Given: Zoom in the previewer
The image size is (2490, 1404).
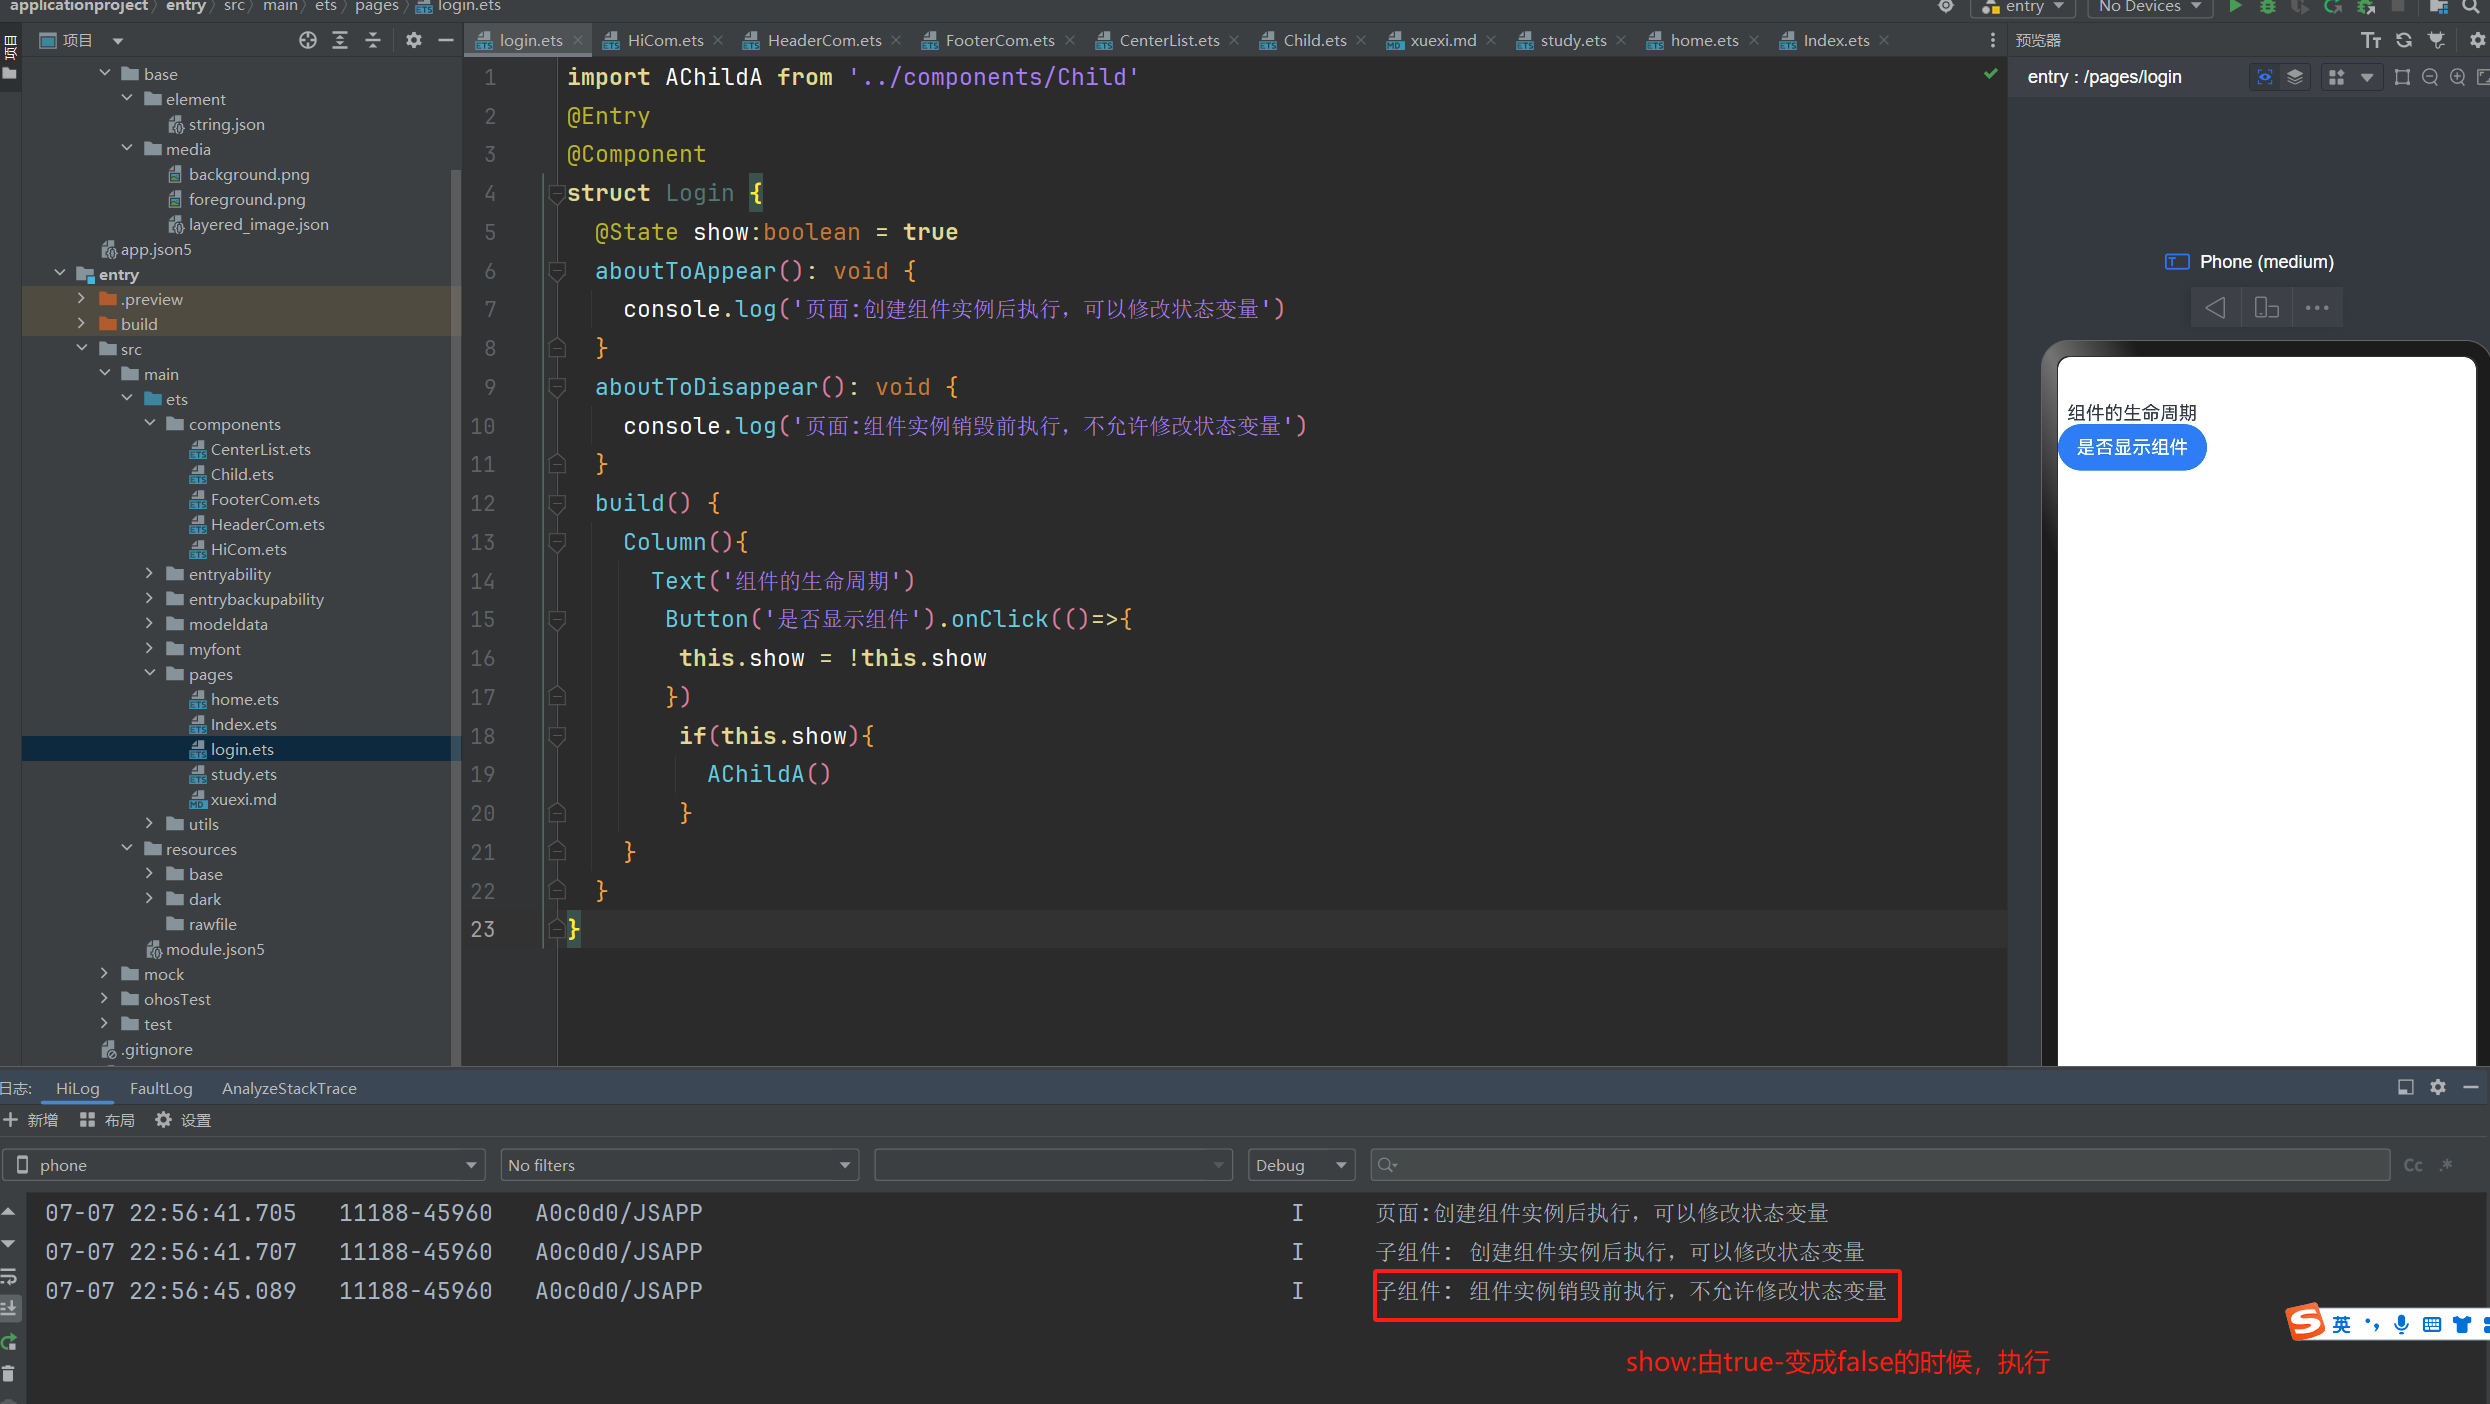Looking at the screenshot, I should click(2457, 78).
